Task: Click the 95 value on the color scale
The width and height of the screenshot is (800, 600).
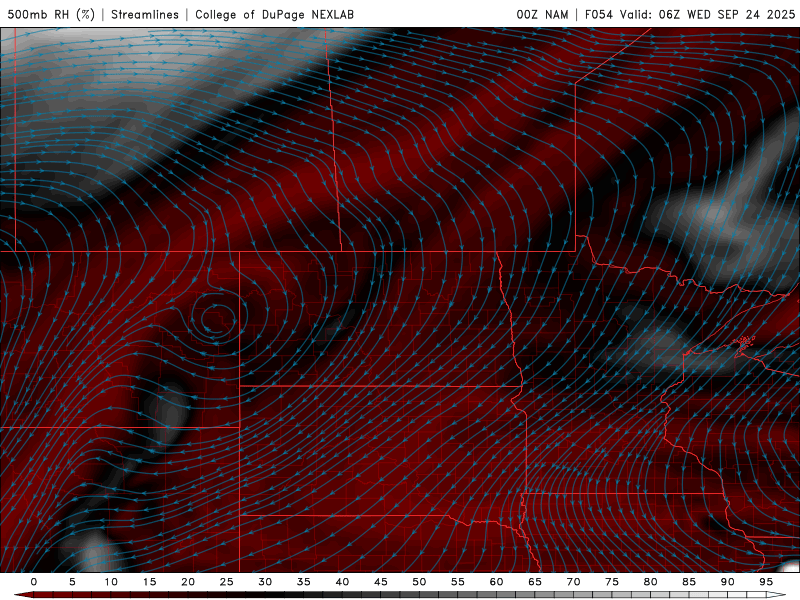Action: pyautogui.click(x=766, y=582)
